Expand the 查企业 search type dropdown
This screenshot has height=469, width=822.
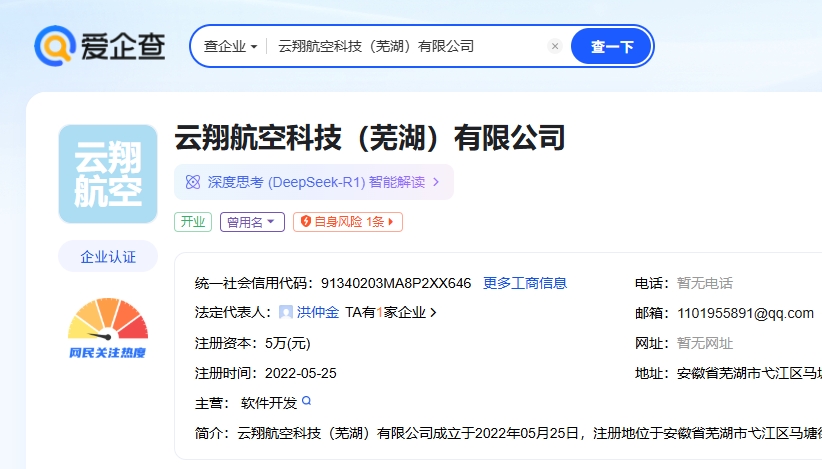point(230,46)
